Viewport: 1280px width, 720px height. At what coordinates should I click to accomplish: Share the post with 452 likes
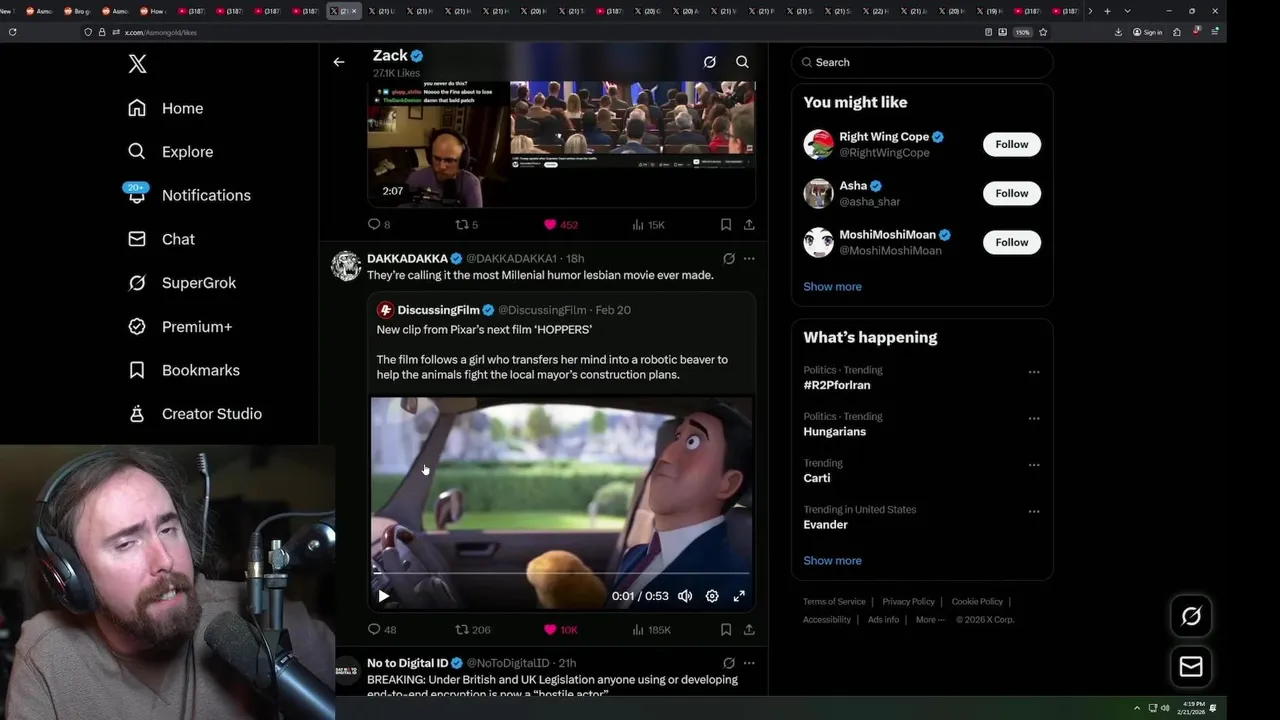pos(749,225)
